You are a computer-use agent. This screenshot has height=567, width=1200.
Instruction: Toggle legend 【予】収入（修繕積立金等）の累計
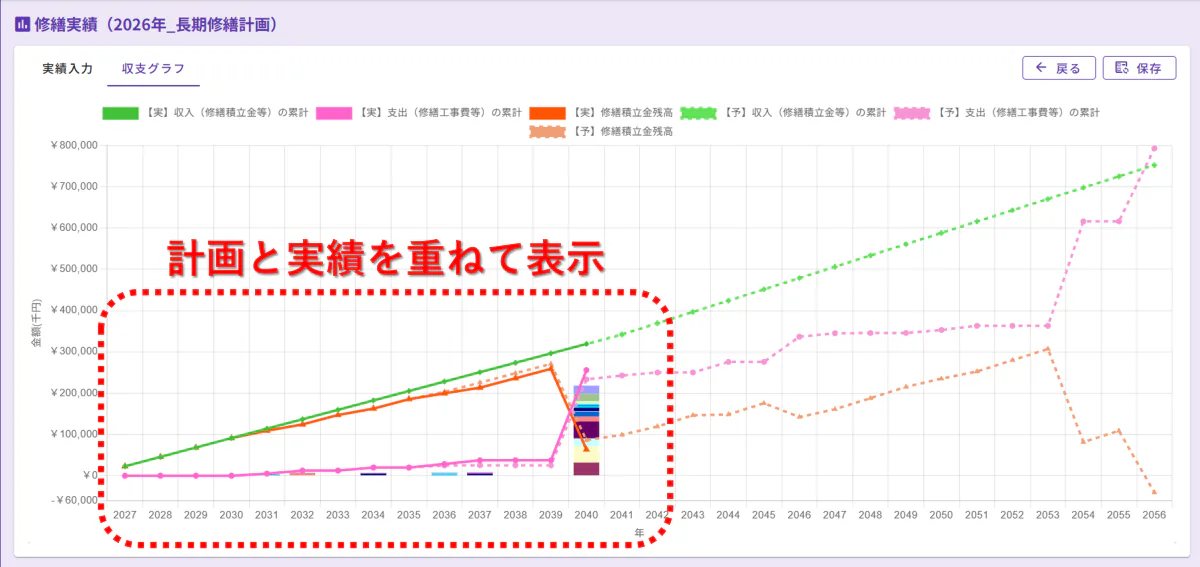coord(784,113)
